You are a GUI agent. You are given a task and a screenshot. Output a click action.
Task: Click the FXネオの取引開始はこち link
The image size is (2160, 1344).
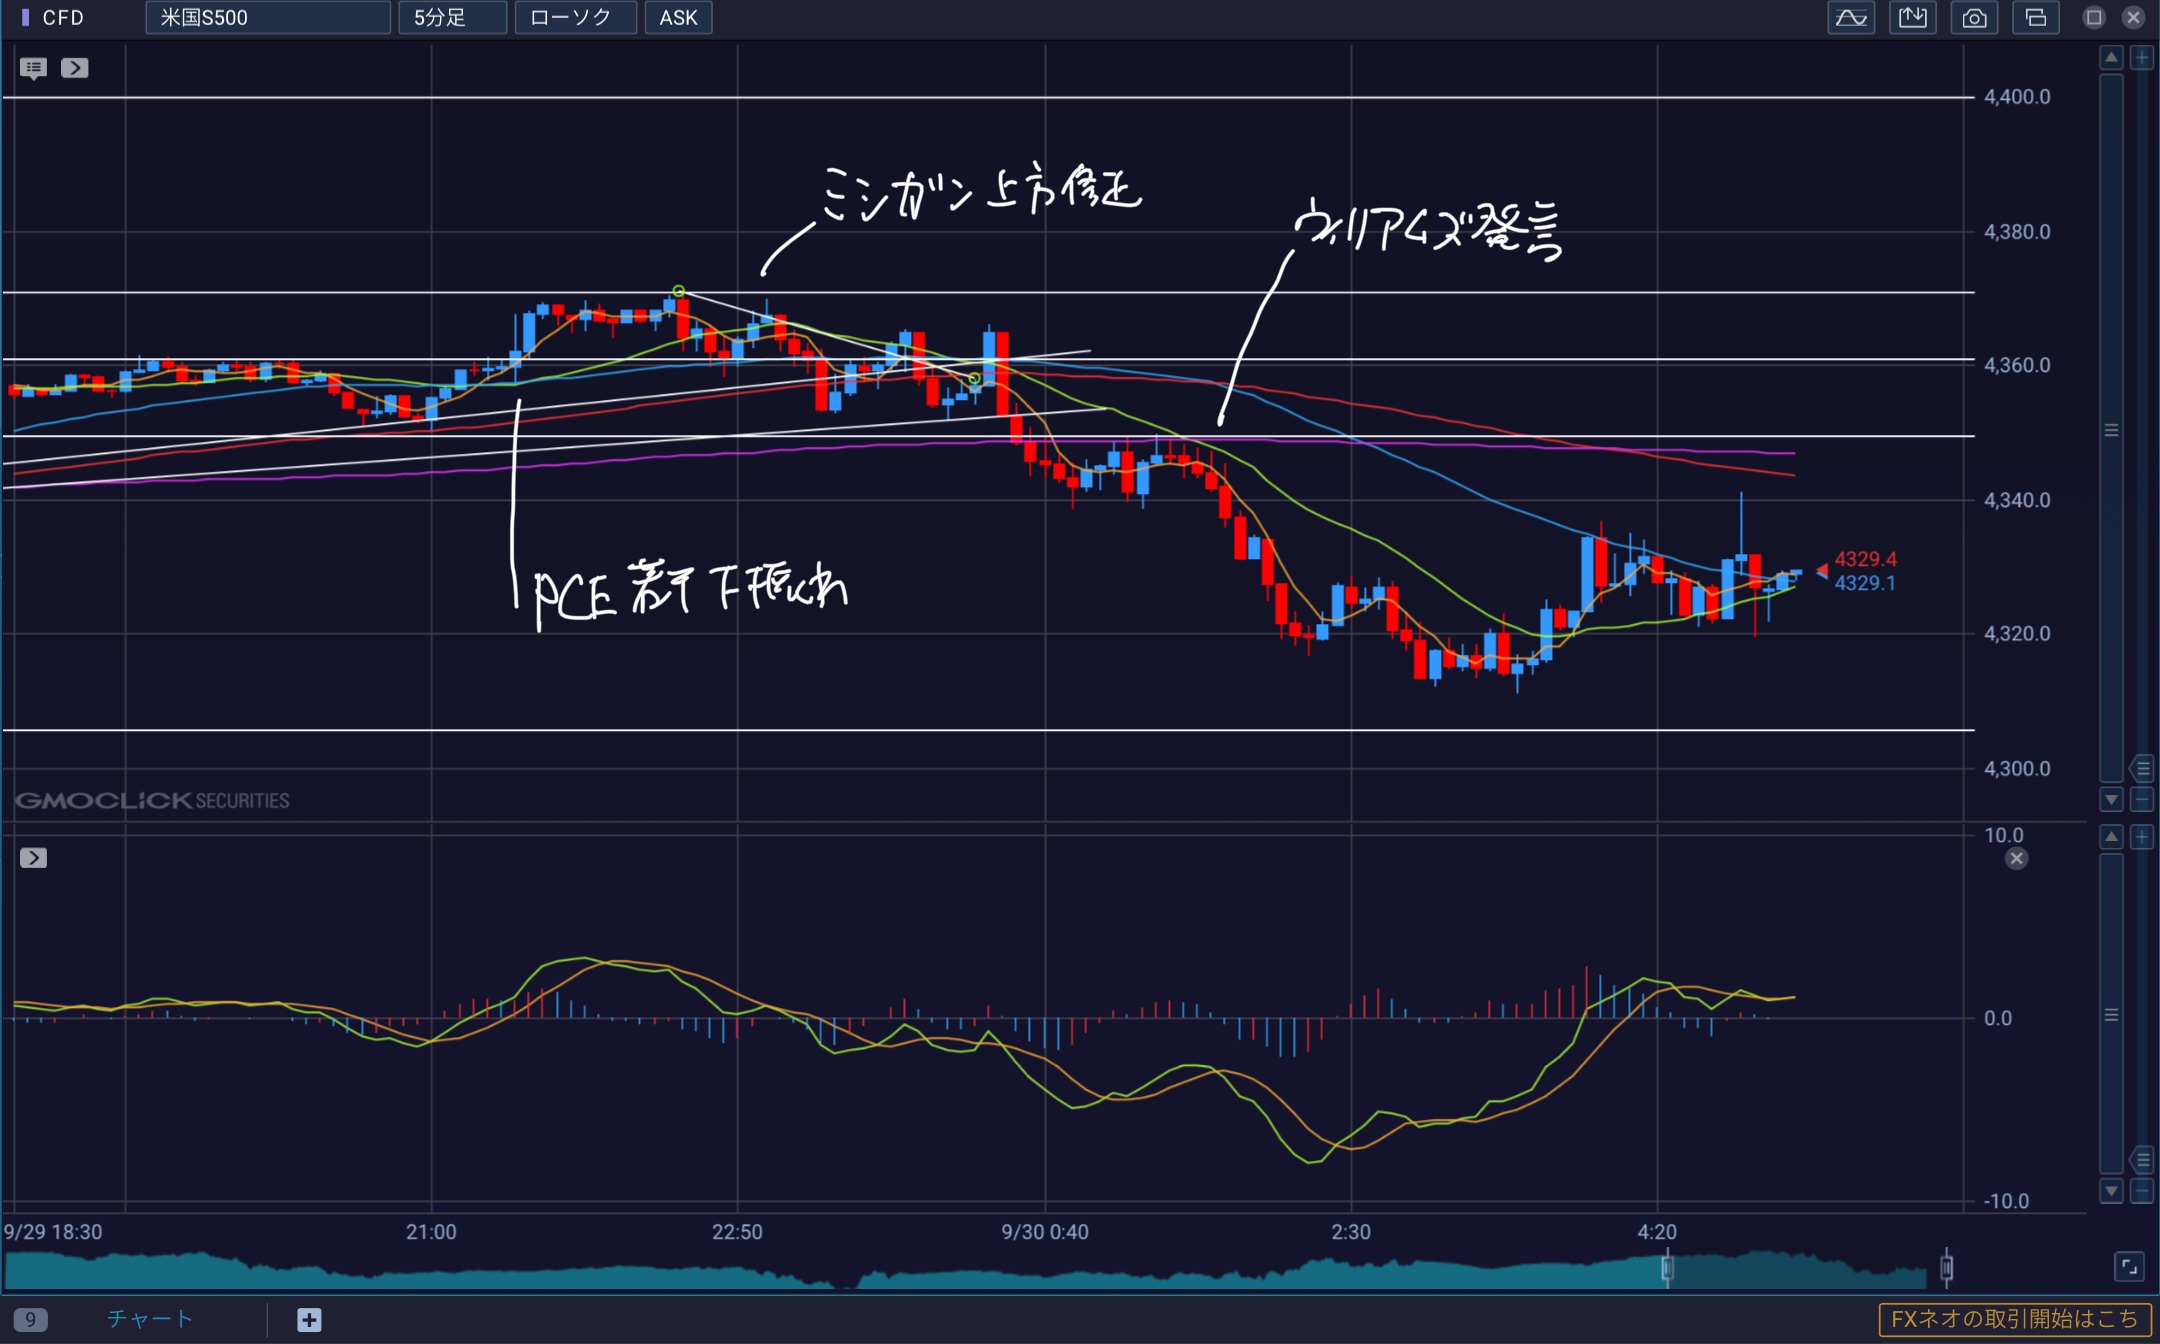[x=2014, y=1319]
